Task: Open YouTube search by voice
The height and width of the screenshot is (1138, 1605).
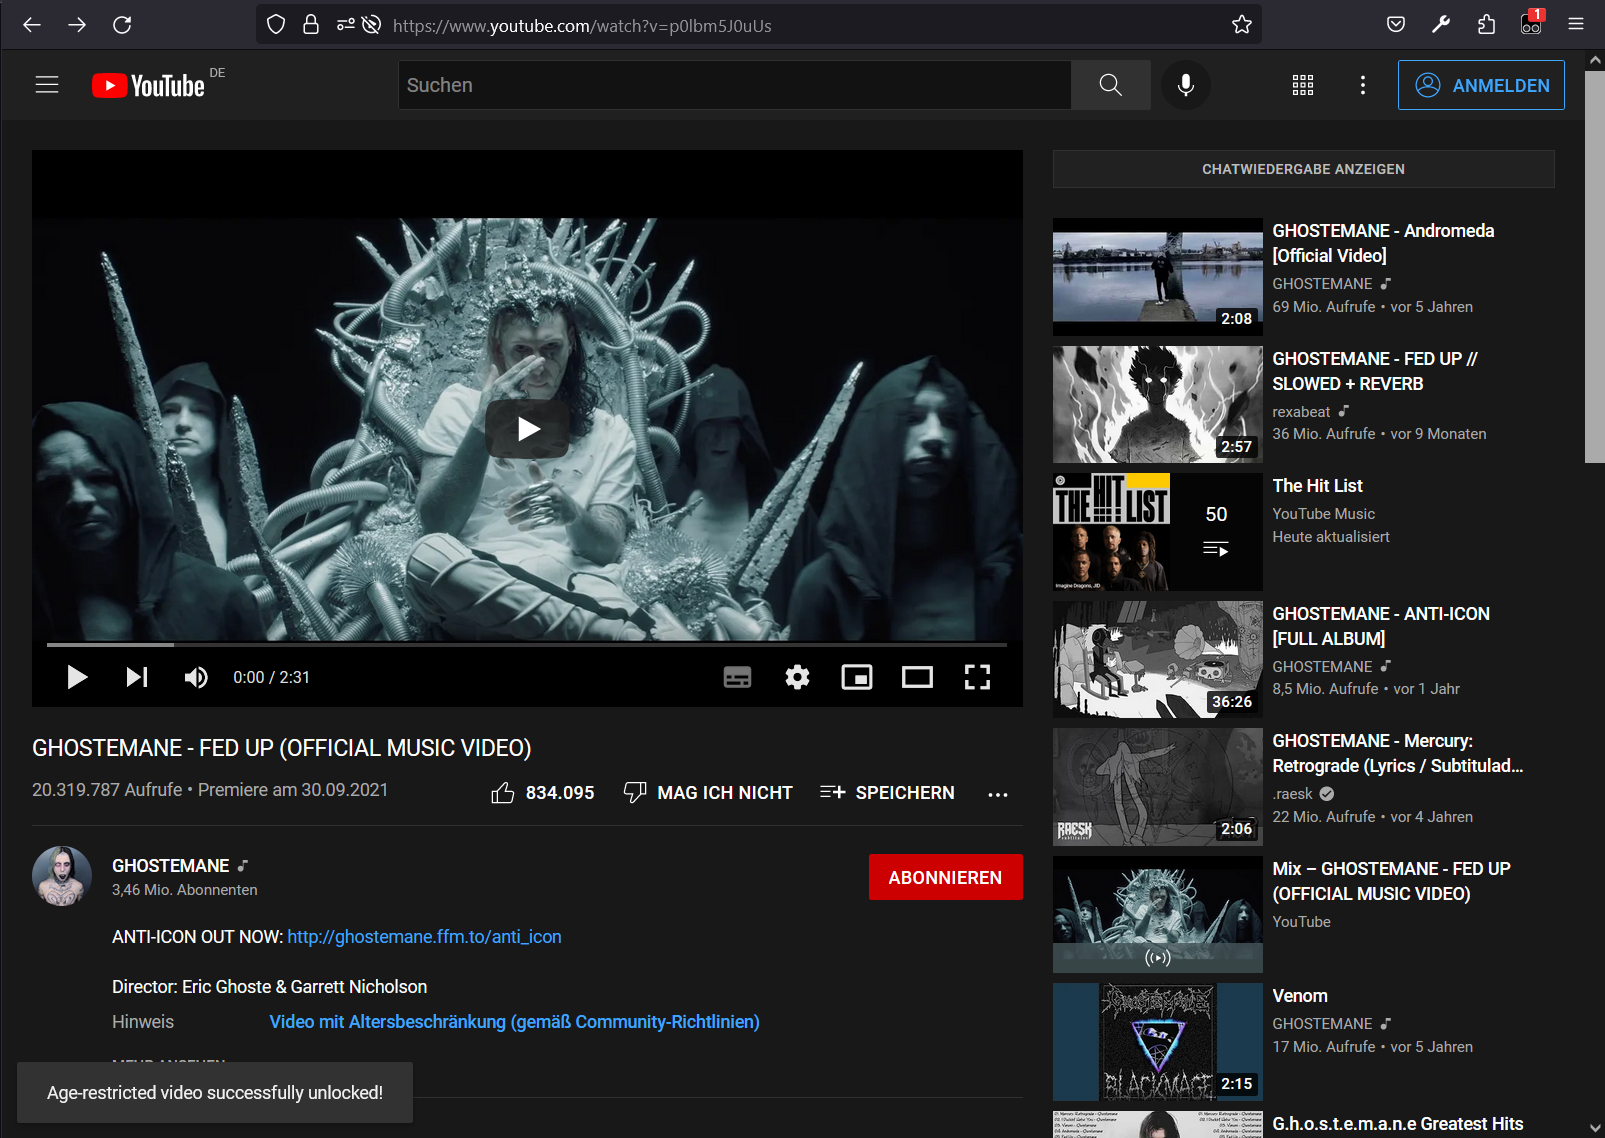Action: click(1186, 85)
